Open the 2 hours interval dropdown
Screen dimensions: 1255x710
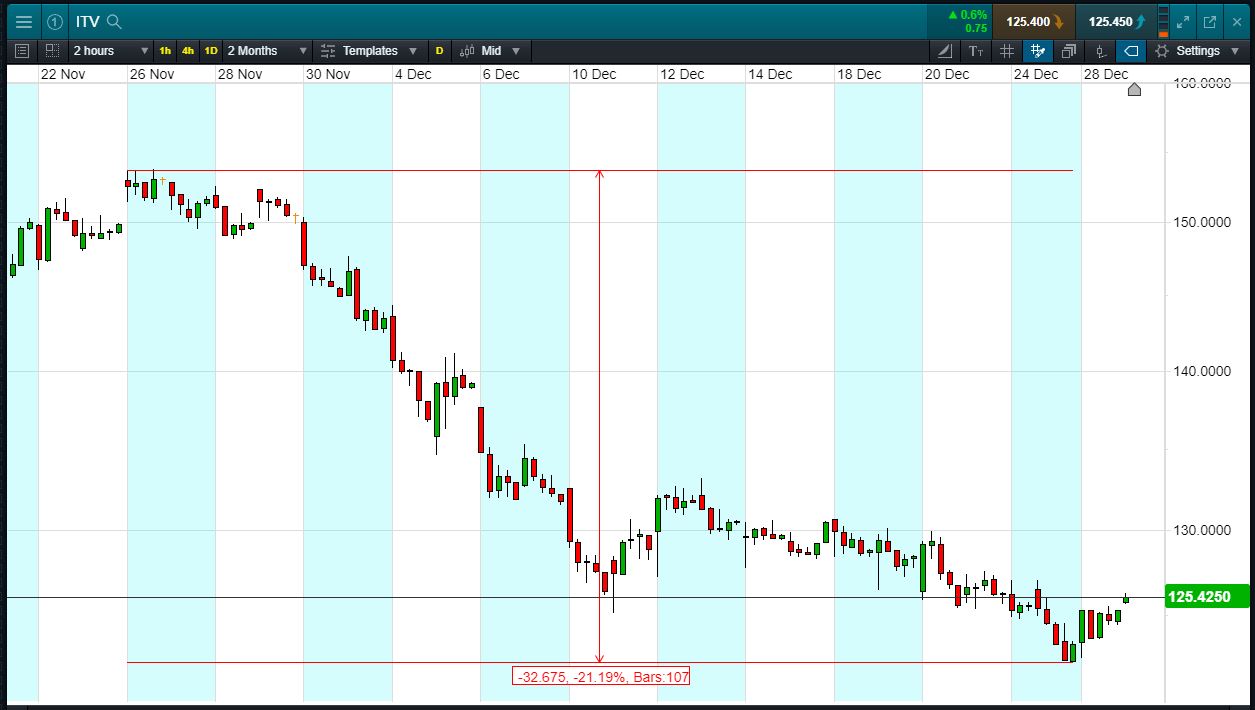(x=111, y=50)
